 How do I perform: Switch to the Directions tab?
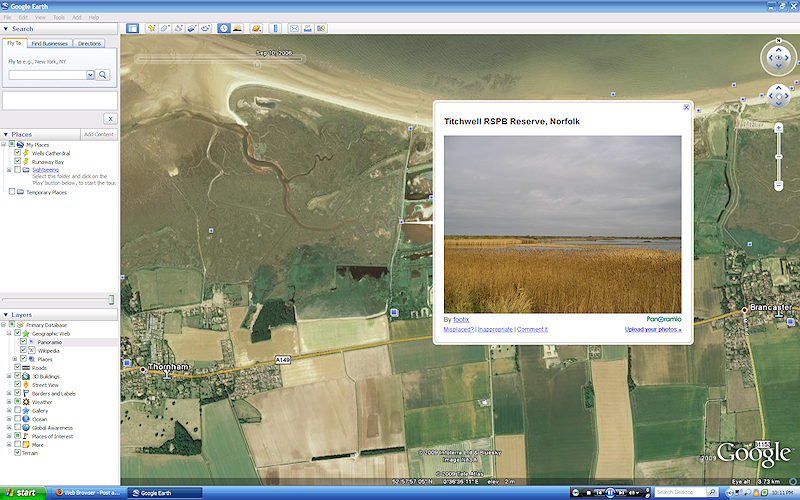tap(89, 44)
